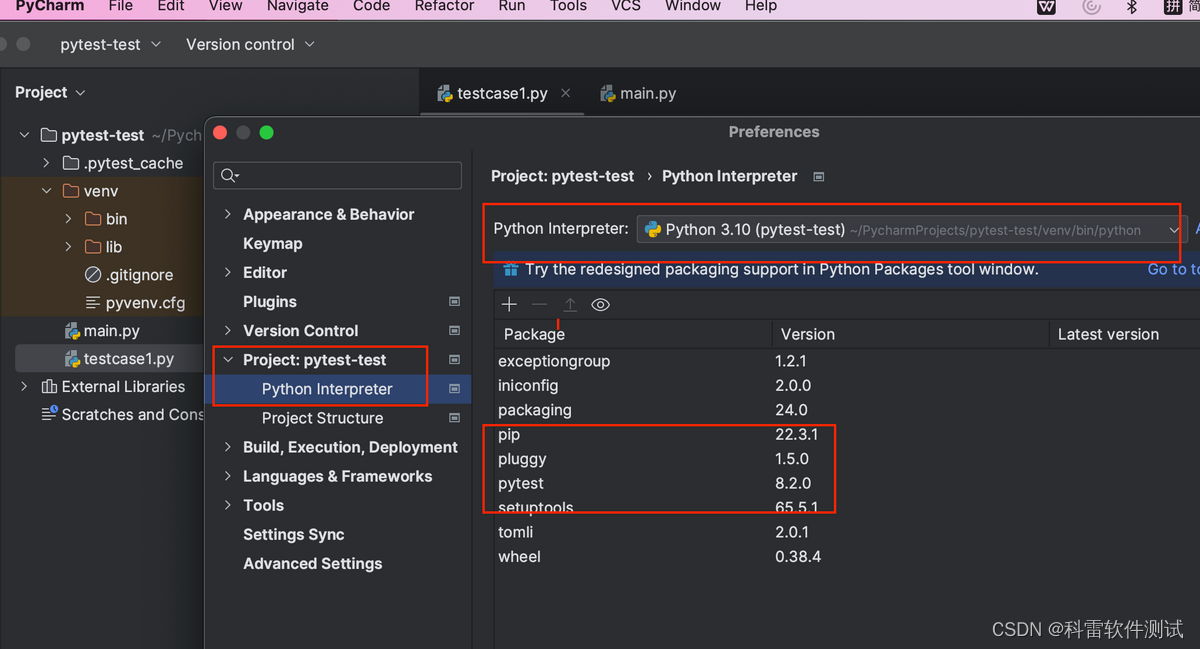
Task: Expand the bin folder
Action: 68,219
